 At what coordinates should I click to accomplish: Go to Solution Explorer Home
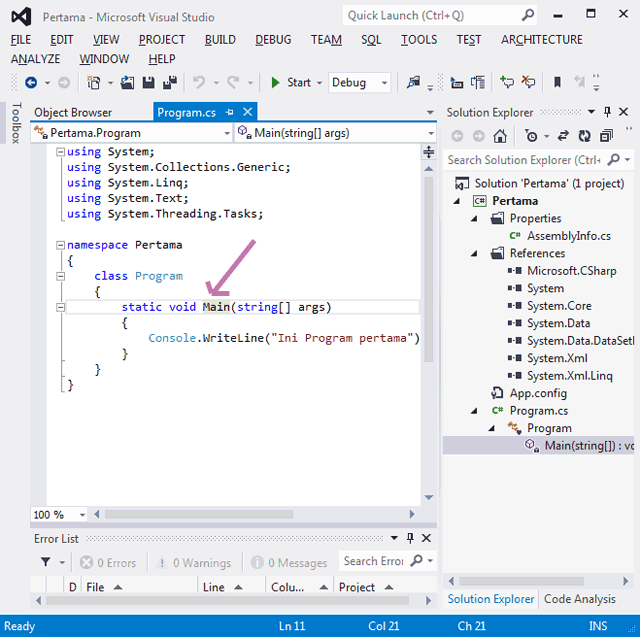500,136
